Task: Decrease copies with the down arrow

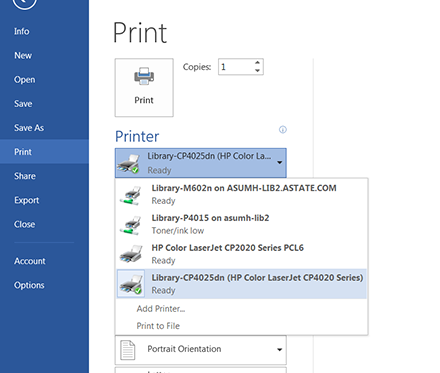Action: coord(257,70)
